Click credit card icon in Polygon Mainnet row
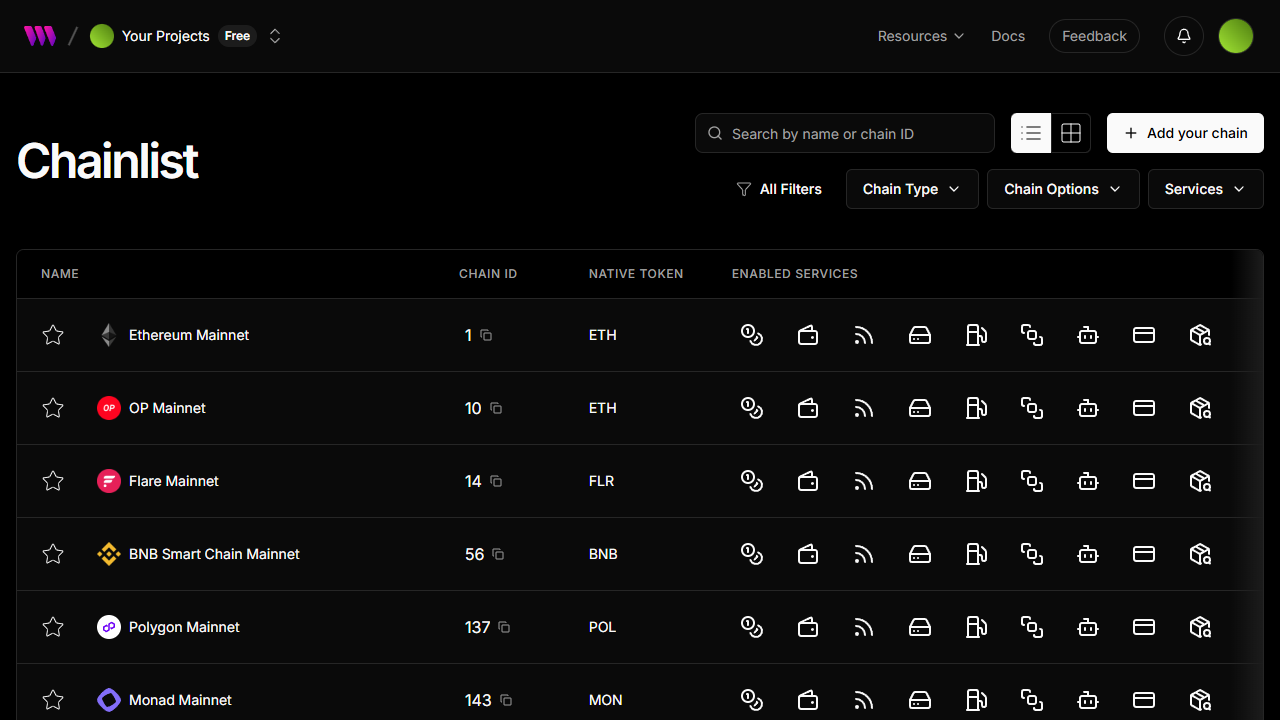The image size is (1280, 720). (1144, 627)
